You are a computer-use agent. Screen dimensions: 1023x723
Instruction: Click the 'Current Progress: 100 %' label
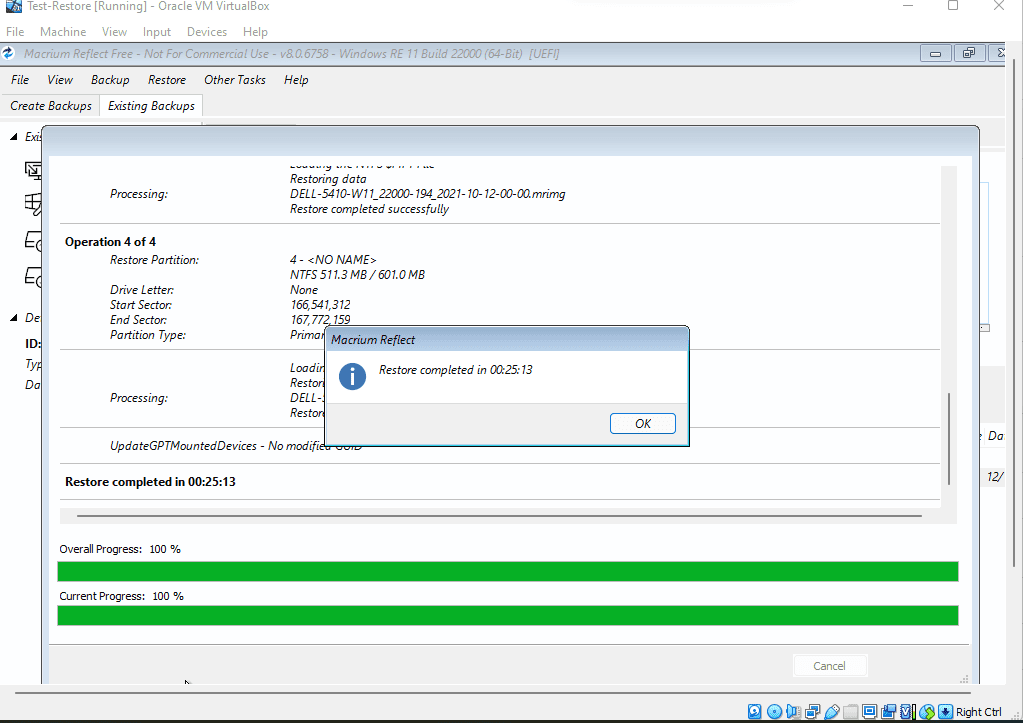(x=121, y=596)
